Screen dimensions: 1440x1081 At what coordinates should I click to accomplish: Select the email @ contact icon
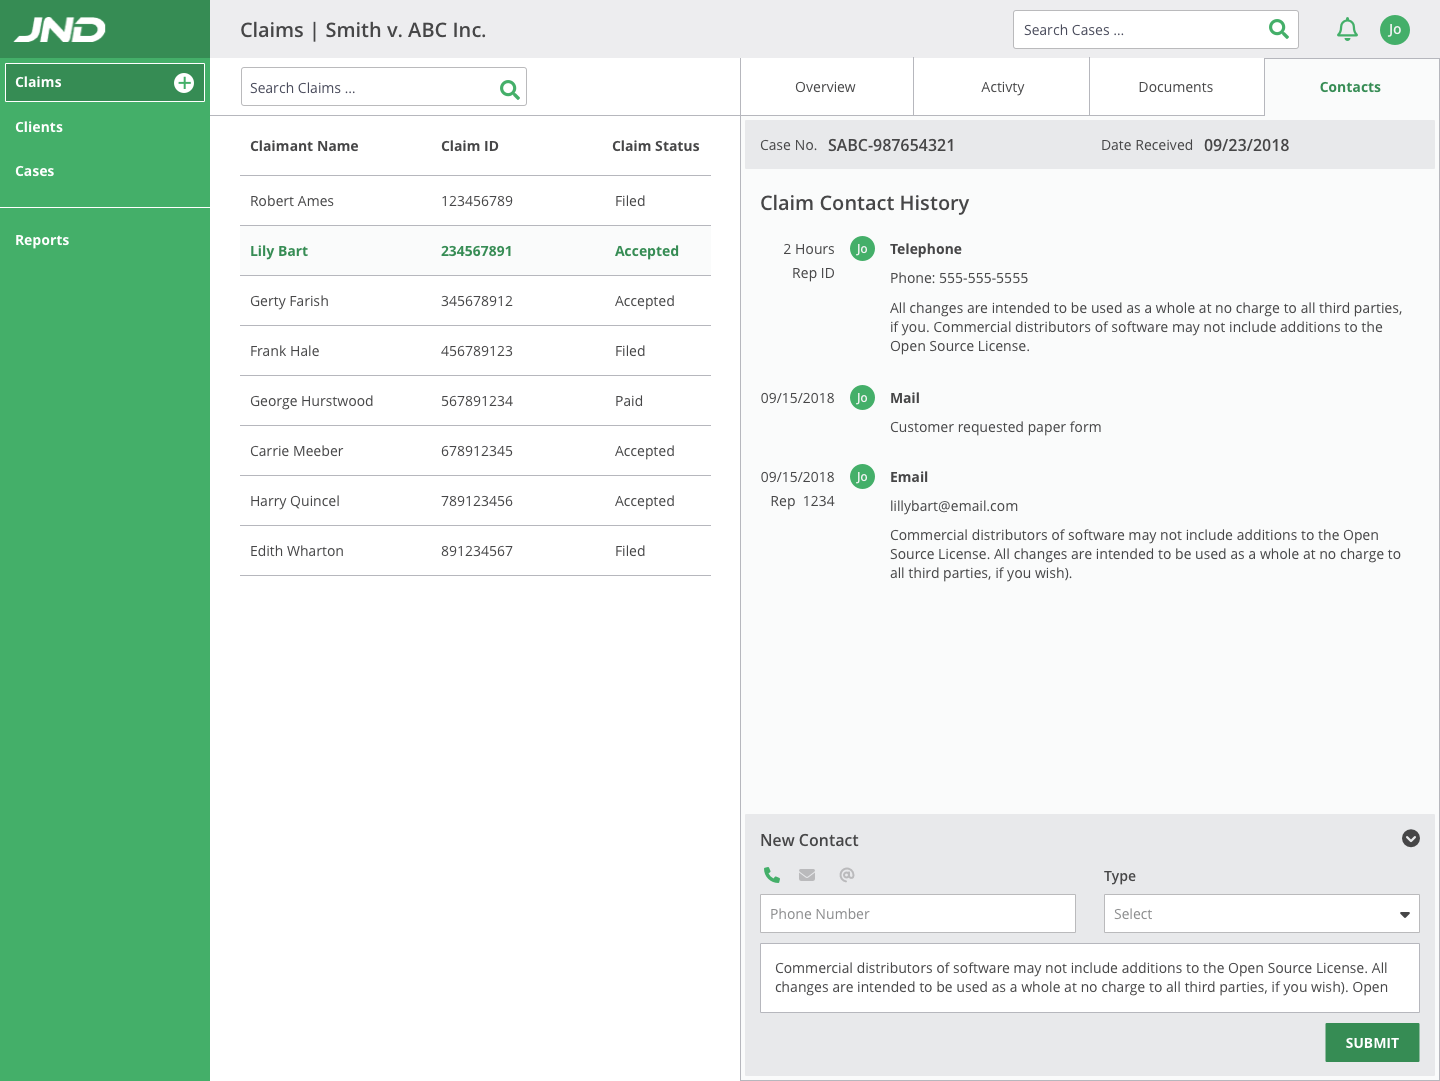coord(846,875)
